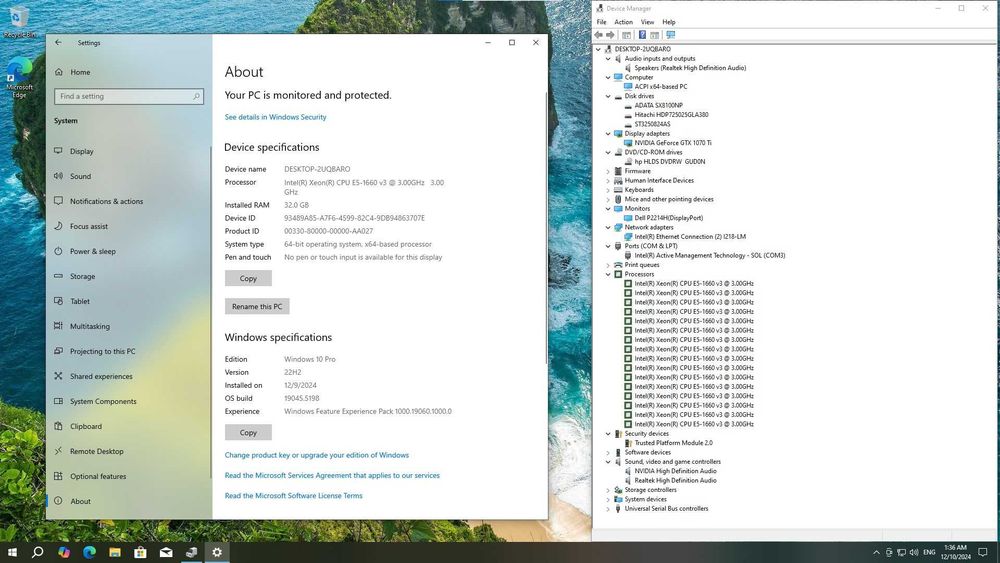Screen dimensions: 1000x563
Task: Open Clipboard settings in the sidebar
Action: [85, 426]
